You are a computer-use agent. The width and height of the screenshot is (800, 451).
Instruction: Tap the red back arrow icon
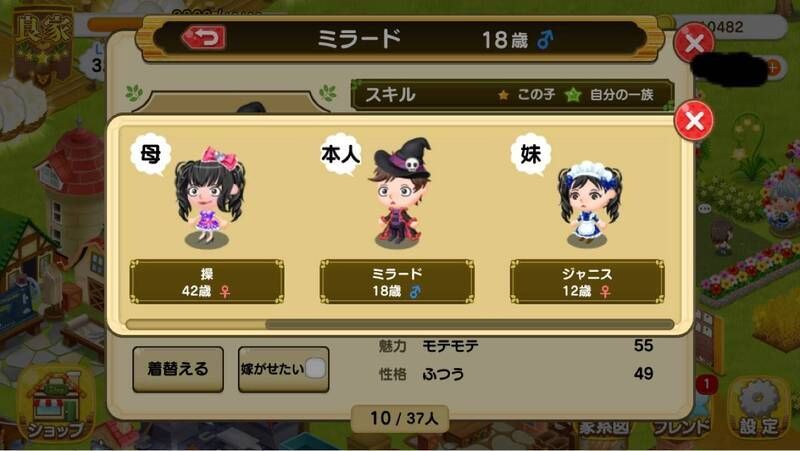point(204,38)
